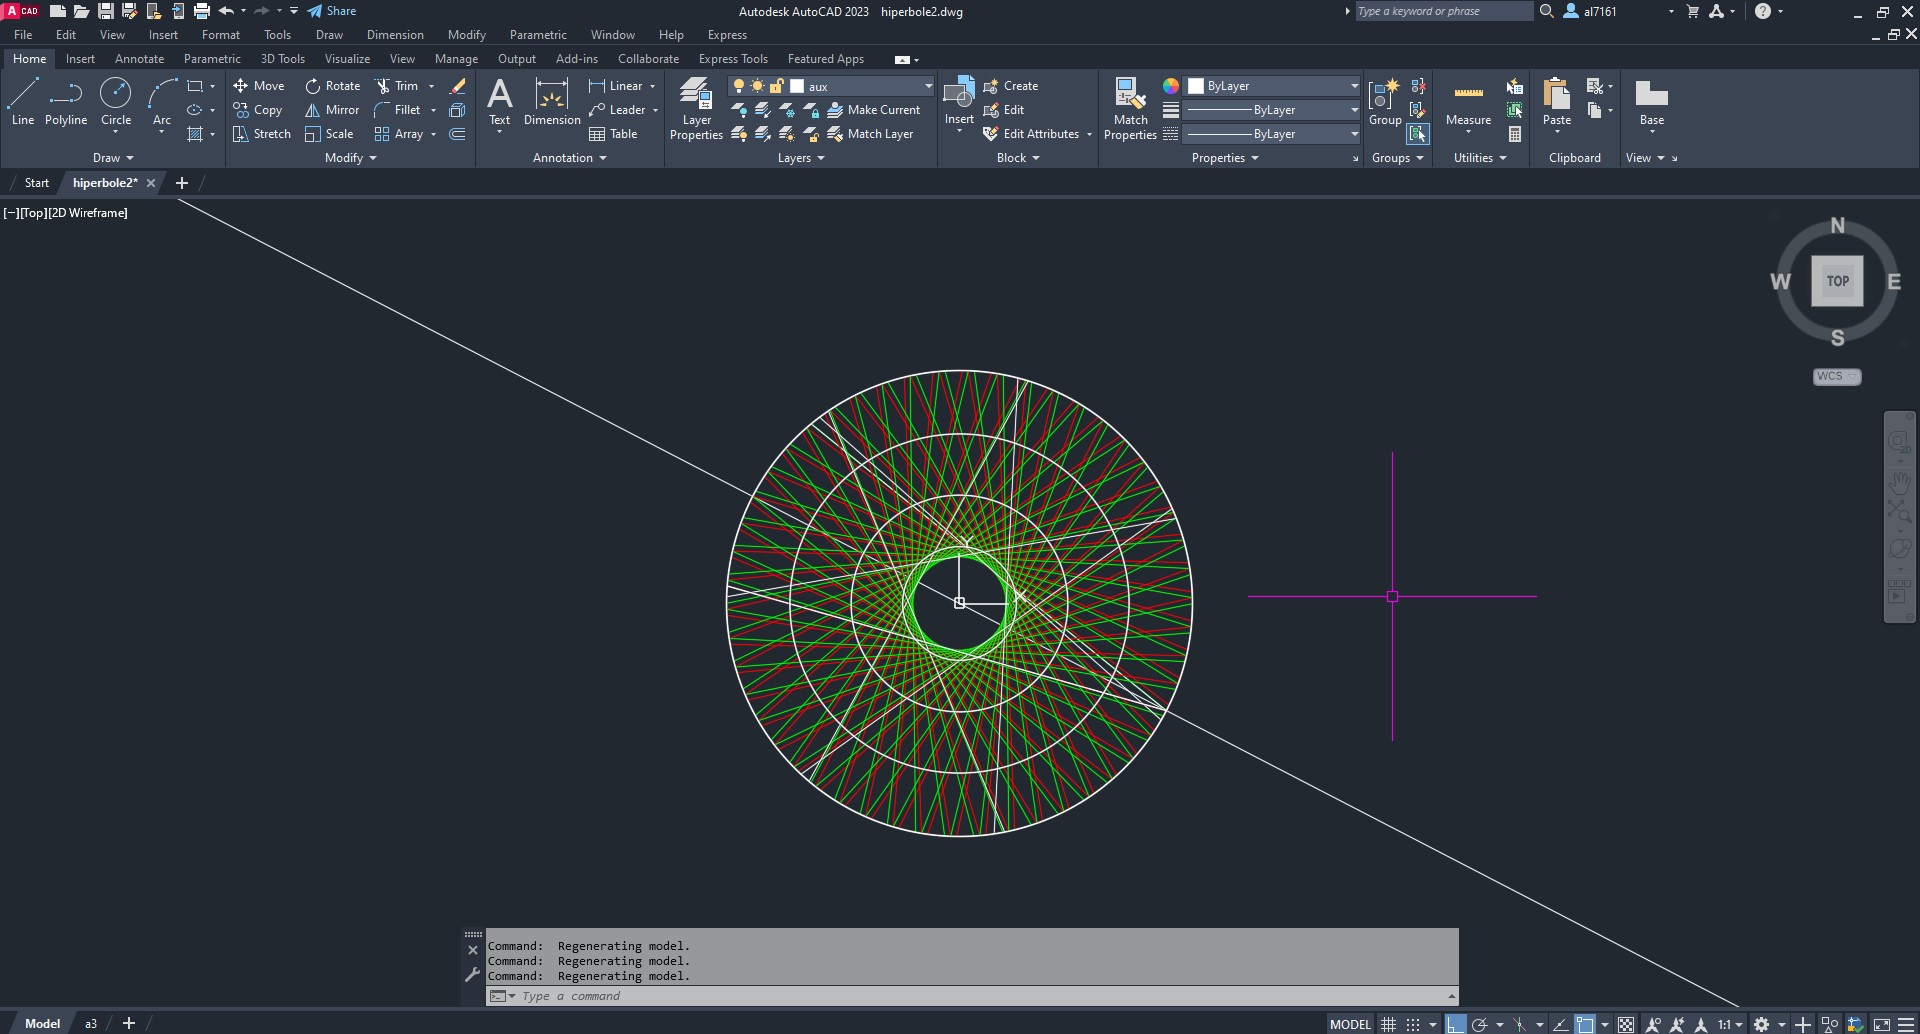Open the ByLayer color dropdown
This screenshot has height=1034, width=1920.
pyautogui.click(x=1353, y=86)
